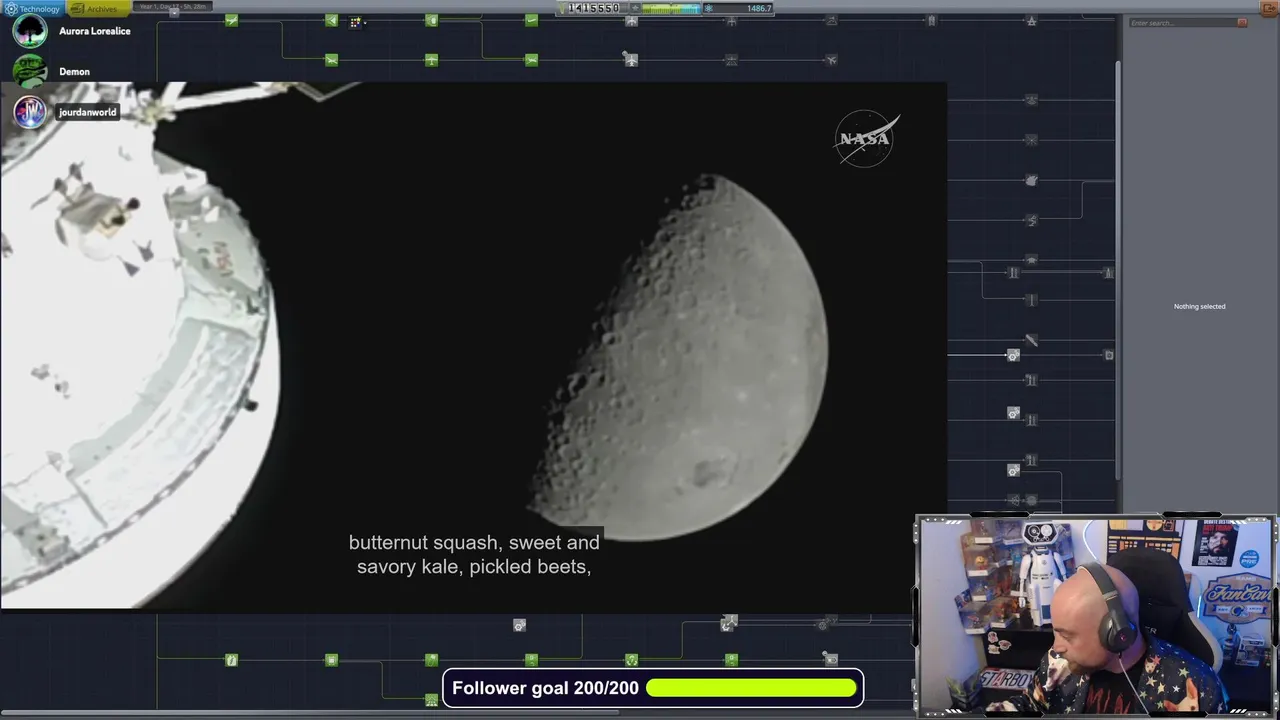The width and height of the screenshot is (1280, 720).
Task: Select the first green node in the top row
Action: pyautogui.click(x=231, y=20)
